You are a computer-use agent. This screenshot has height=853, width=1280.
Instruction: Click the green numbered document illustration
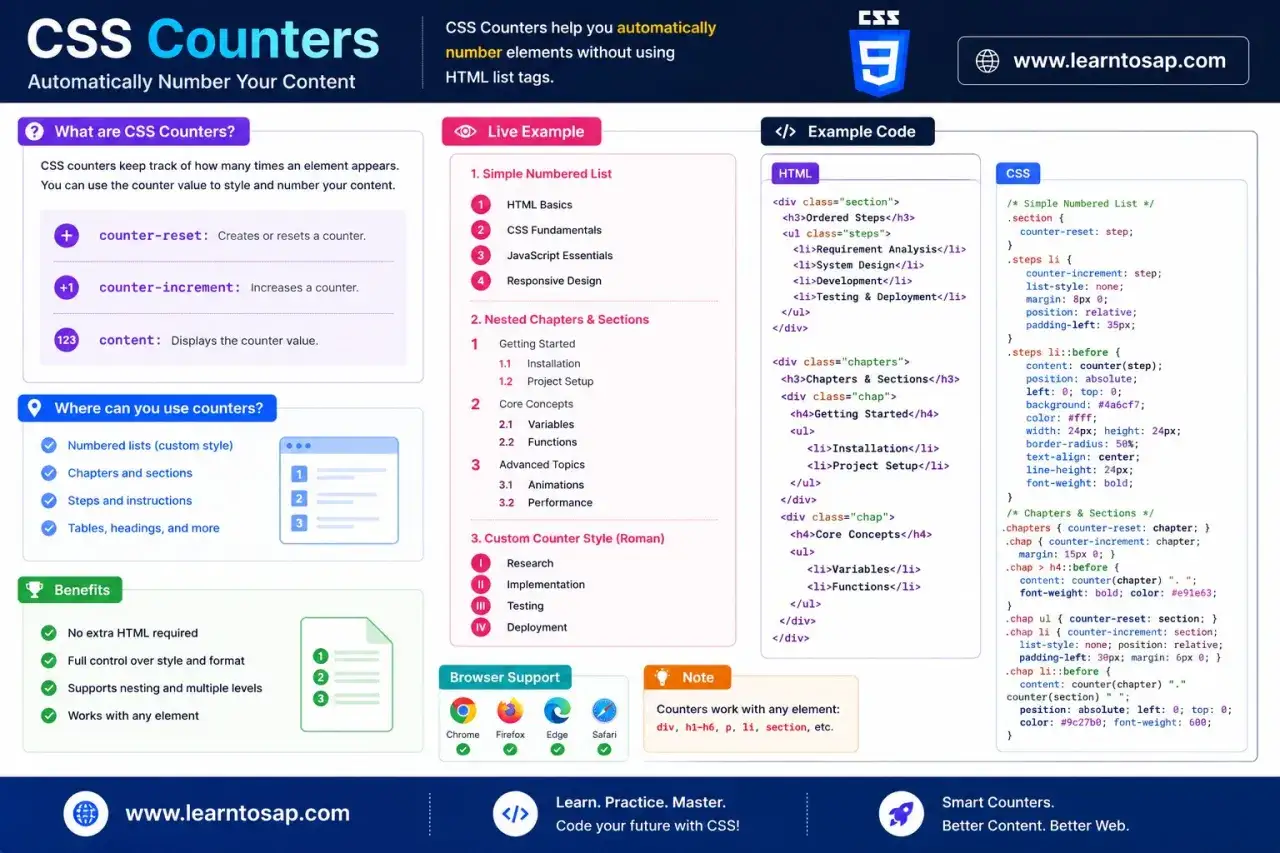pos(347,674)
